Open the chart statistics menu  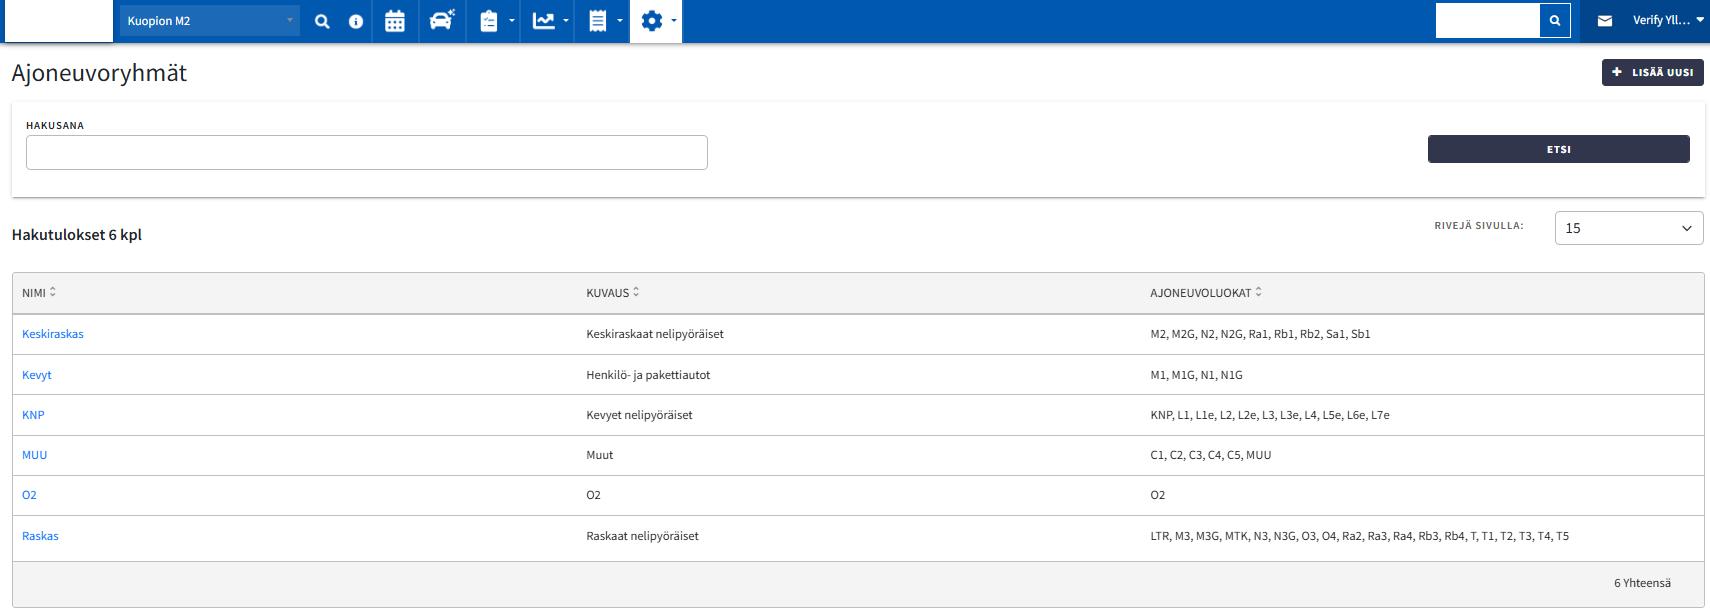(x=548, y=21)
